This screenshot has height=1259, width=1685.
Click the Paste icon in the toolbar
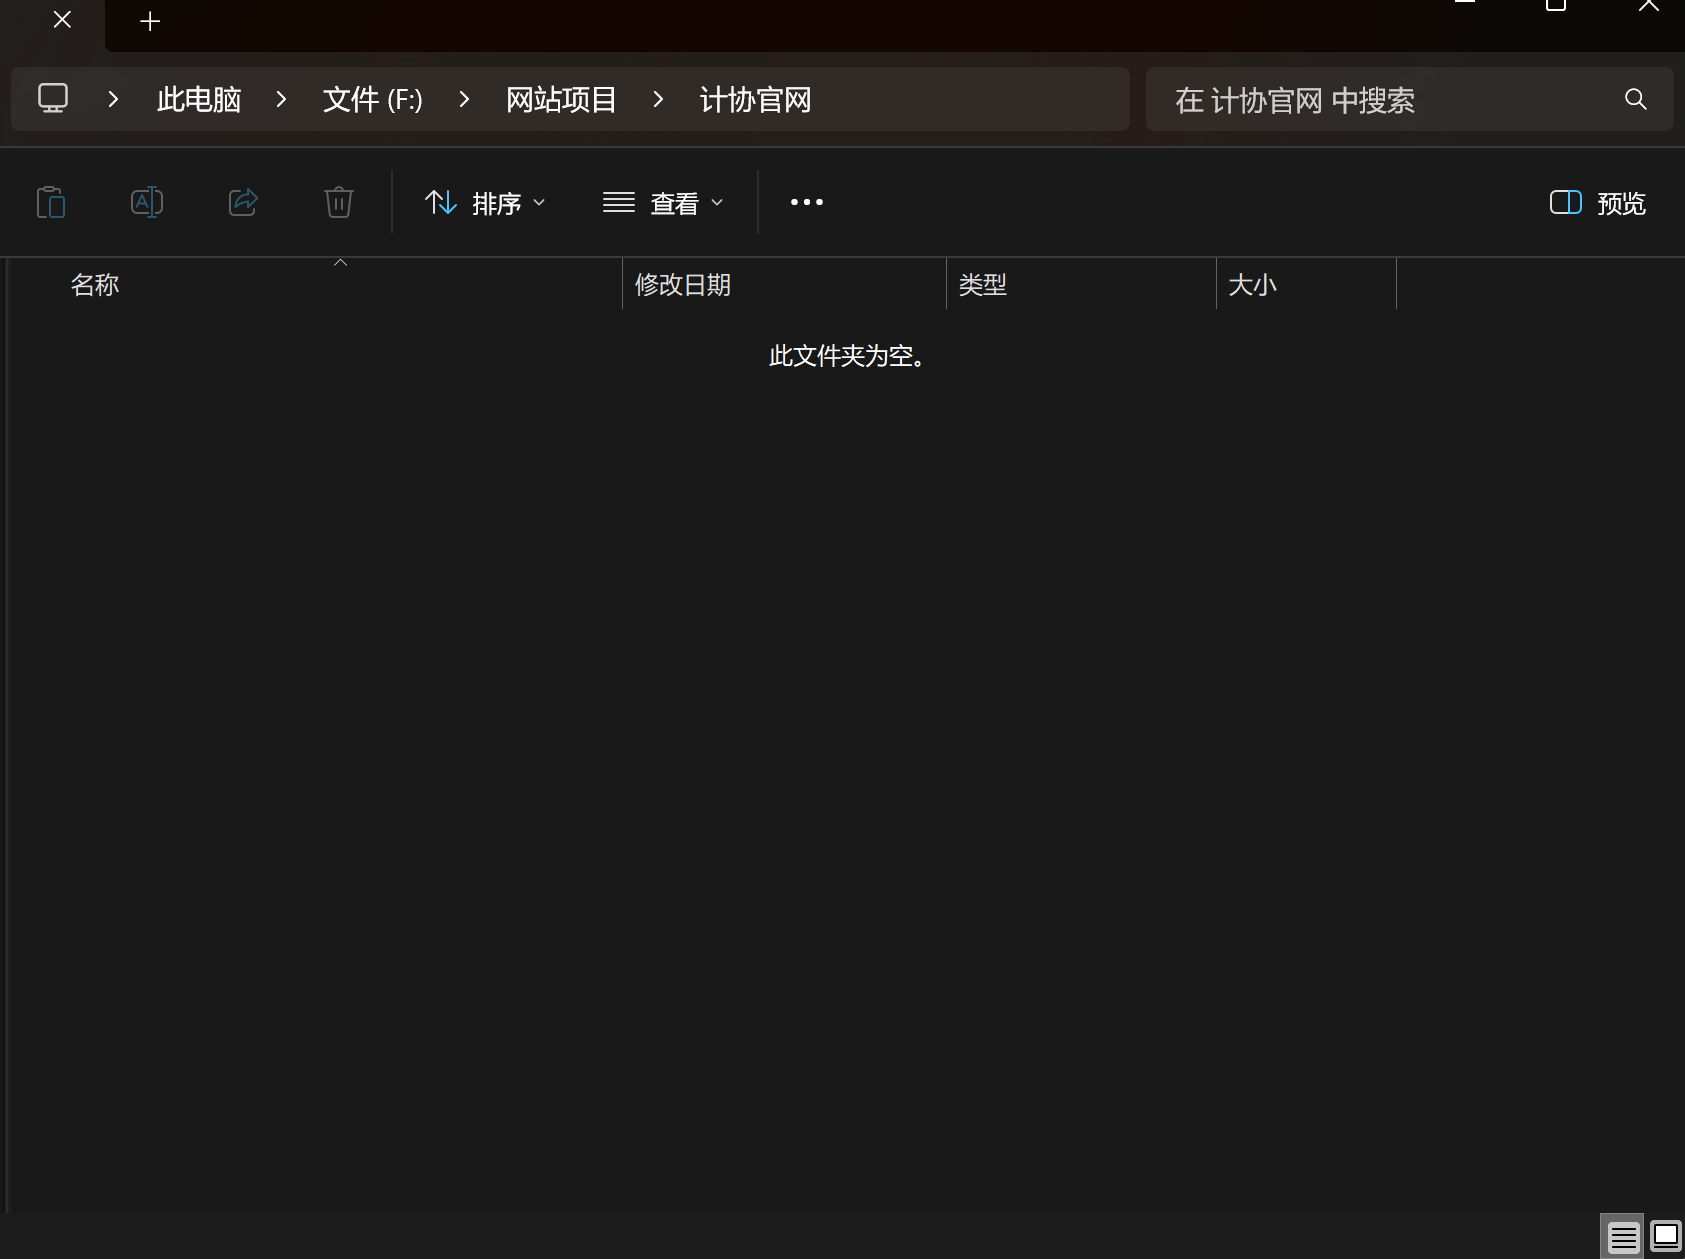click(x=51, y=202)
